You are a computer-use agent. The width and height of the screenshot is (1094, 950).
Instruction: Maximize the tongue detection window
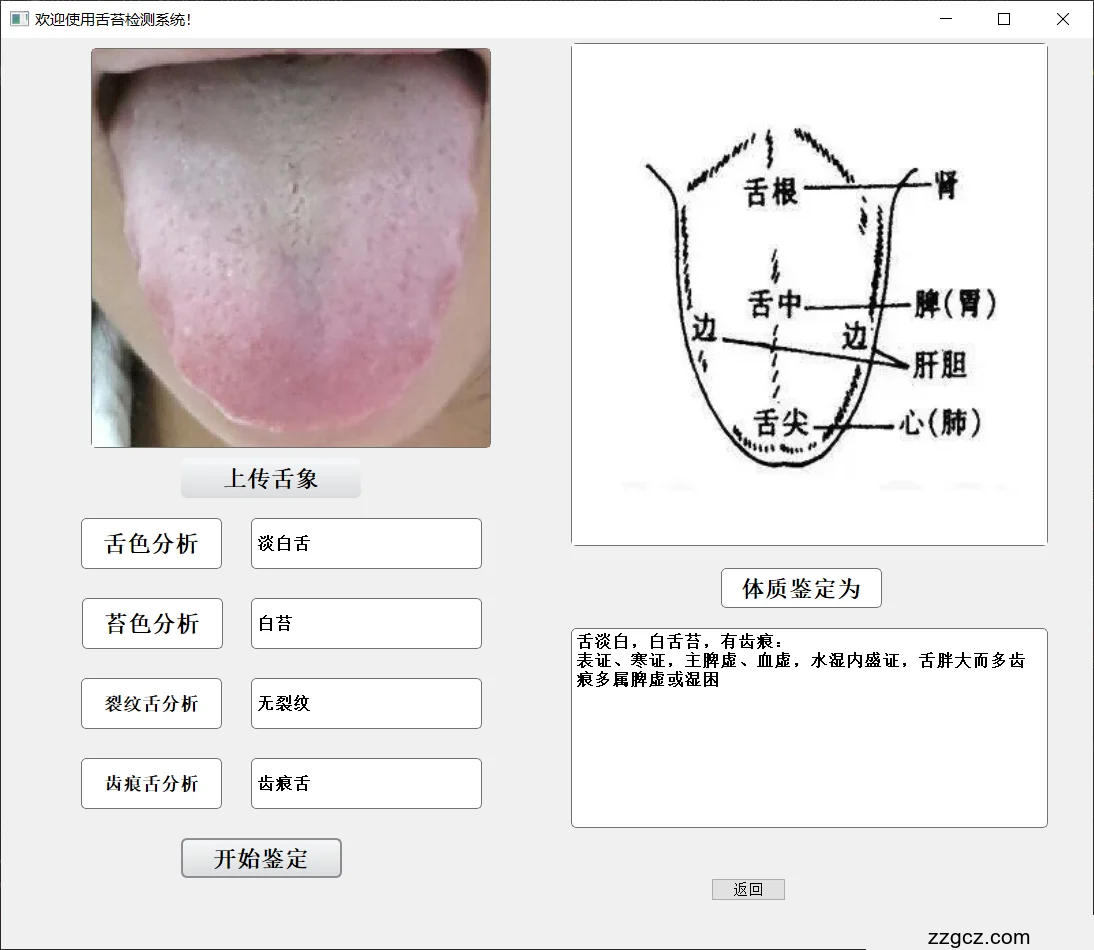pos(1004,19)
